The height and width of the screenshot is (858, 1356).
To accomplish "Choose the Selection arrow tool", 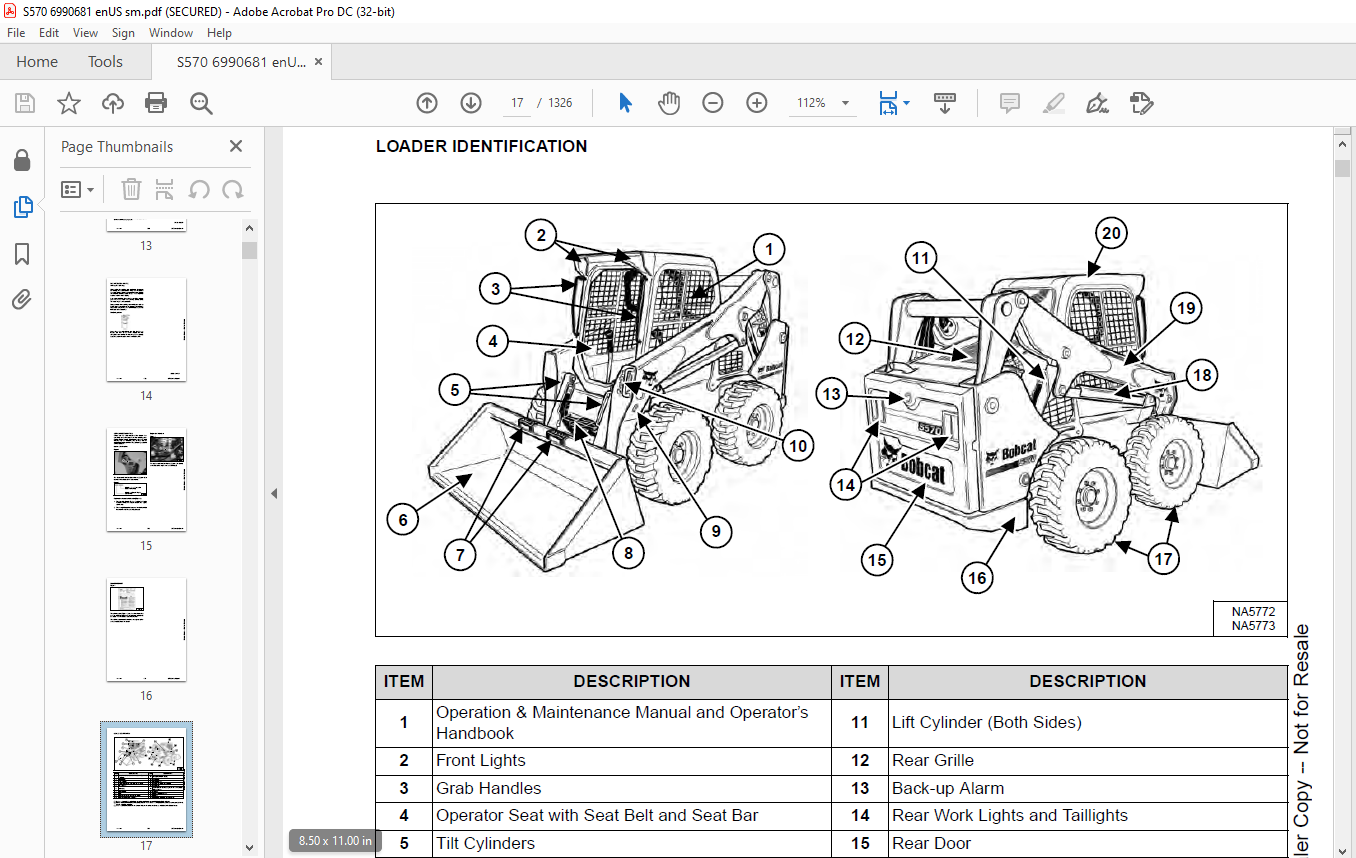I will pos(626,103).
